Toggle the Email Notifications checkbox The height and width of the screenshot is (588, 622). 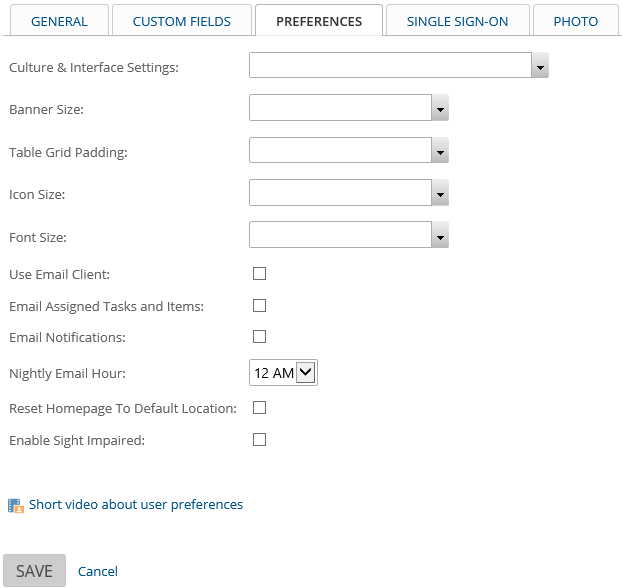click(x=259, y=336)
